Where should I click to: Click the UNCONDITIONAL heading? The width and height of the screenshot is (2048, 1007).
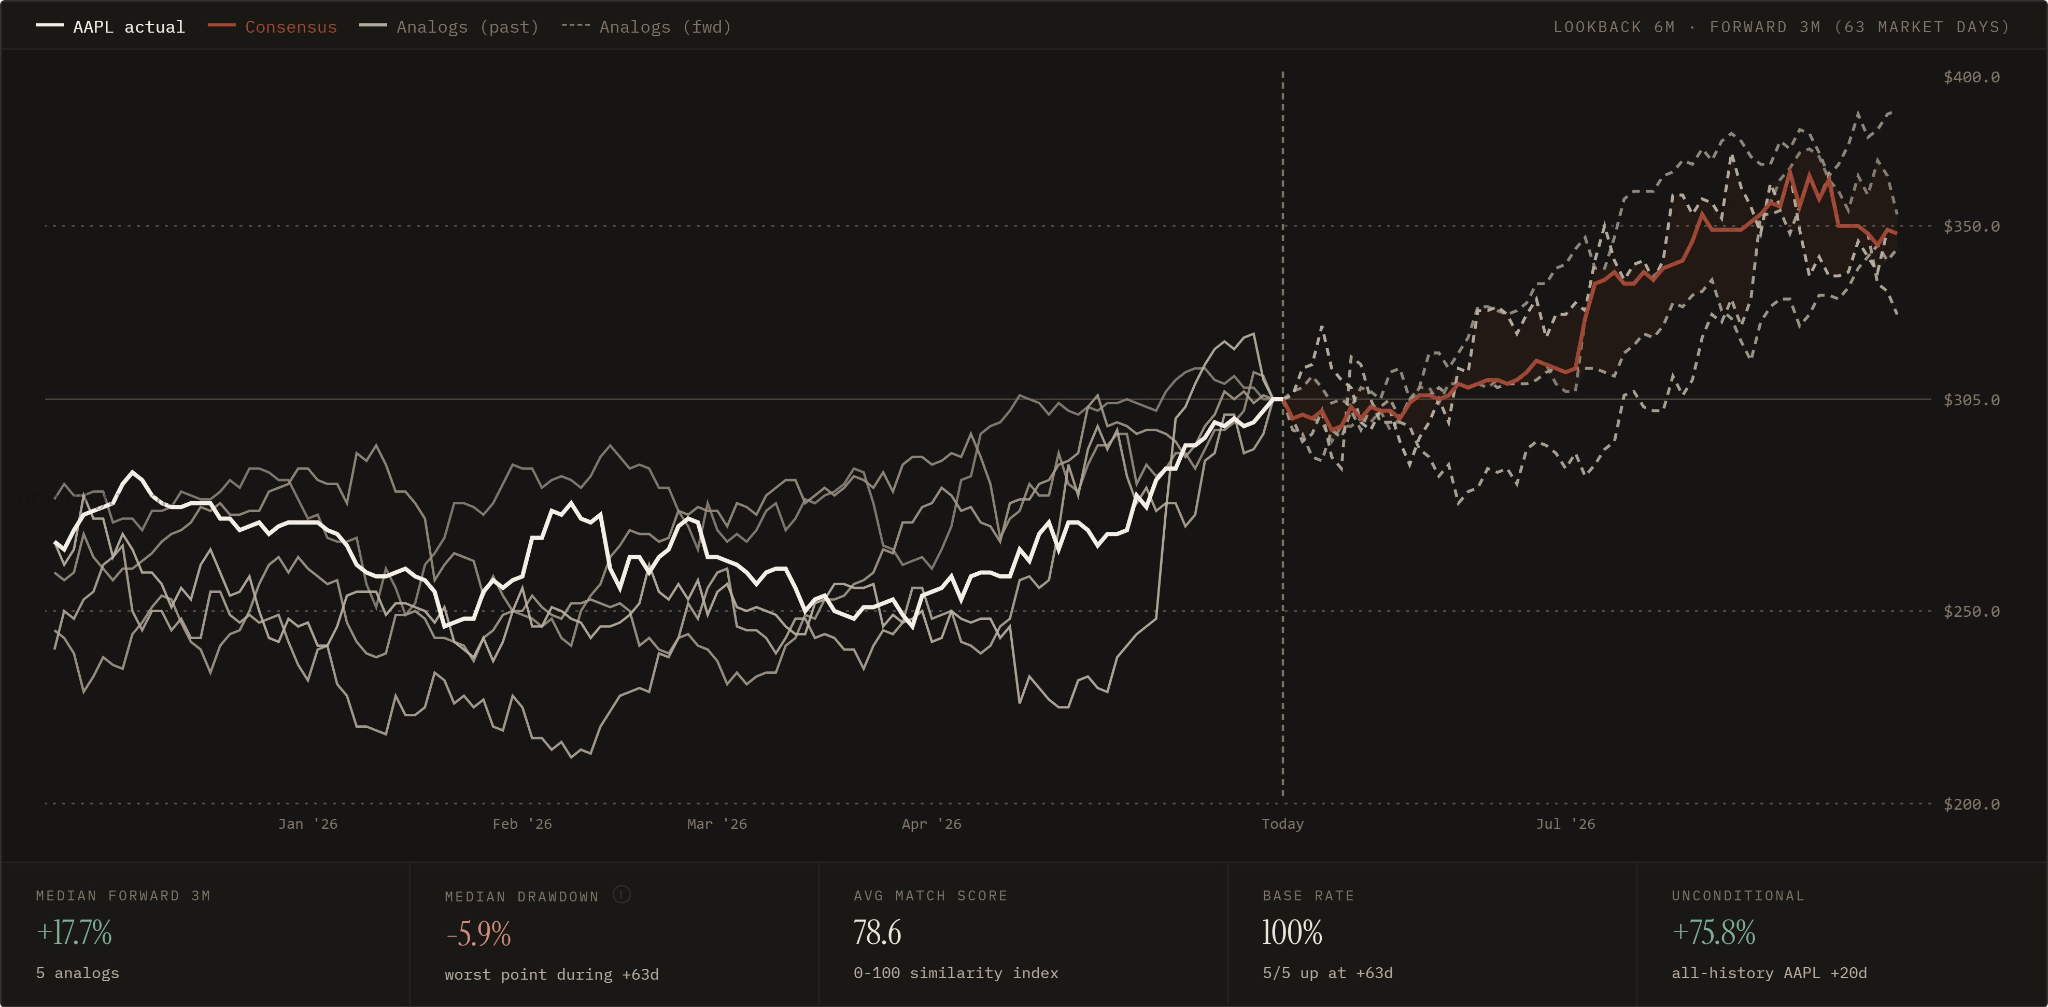point(1738,896)
